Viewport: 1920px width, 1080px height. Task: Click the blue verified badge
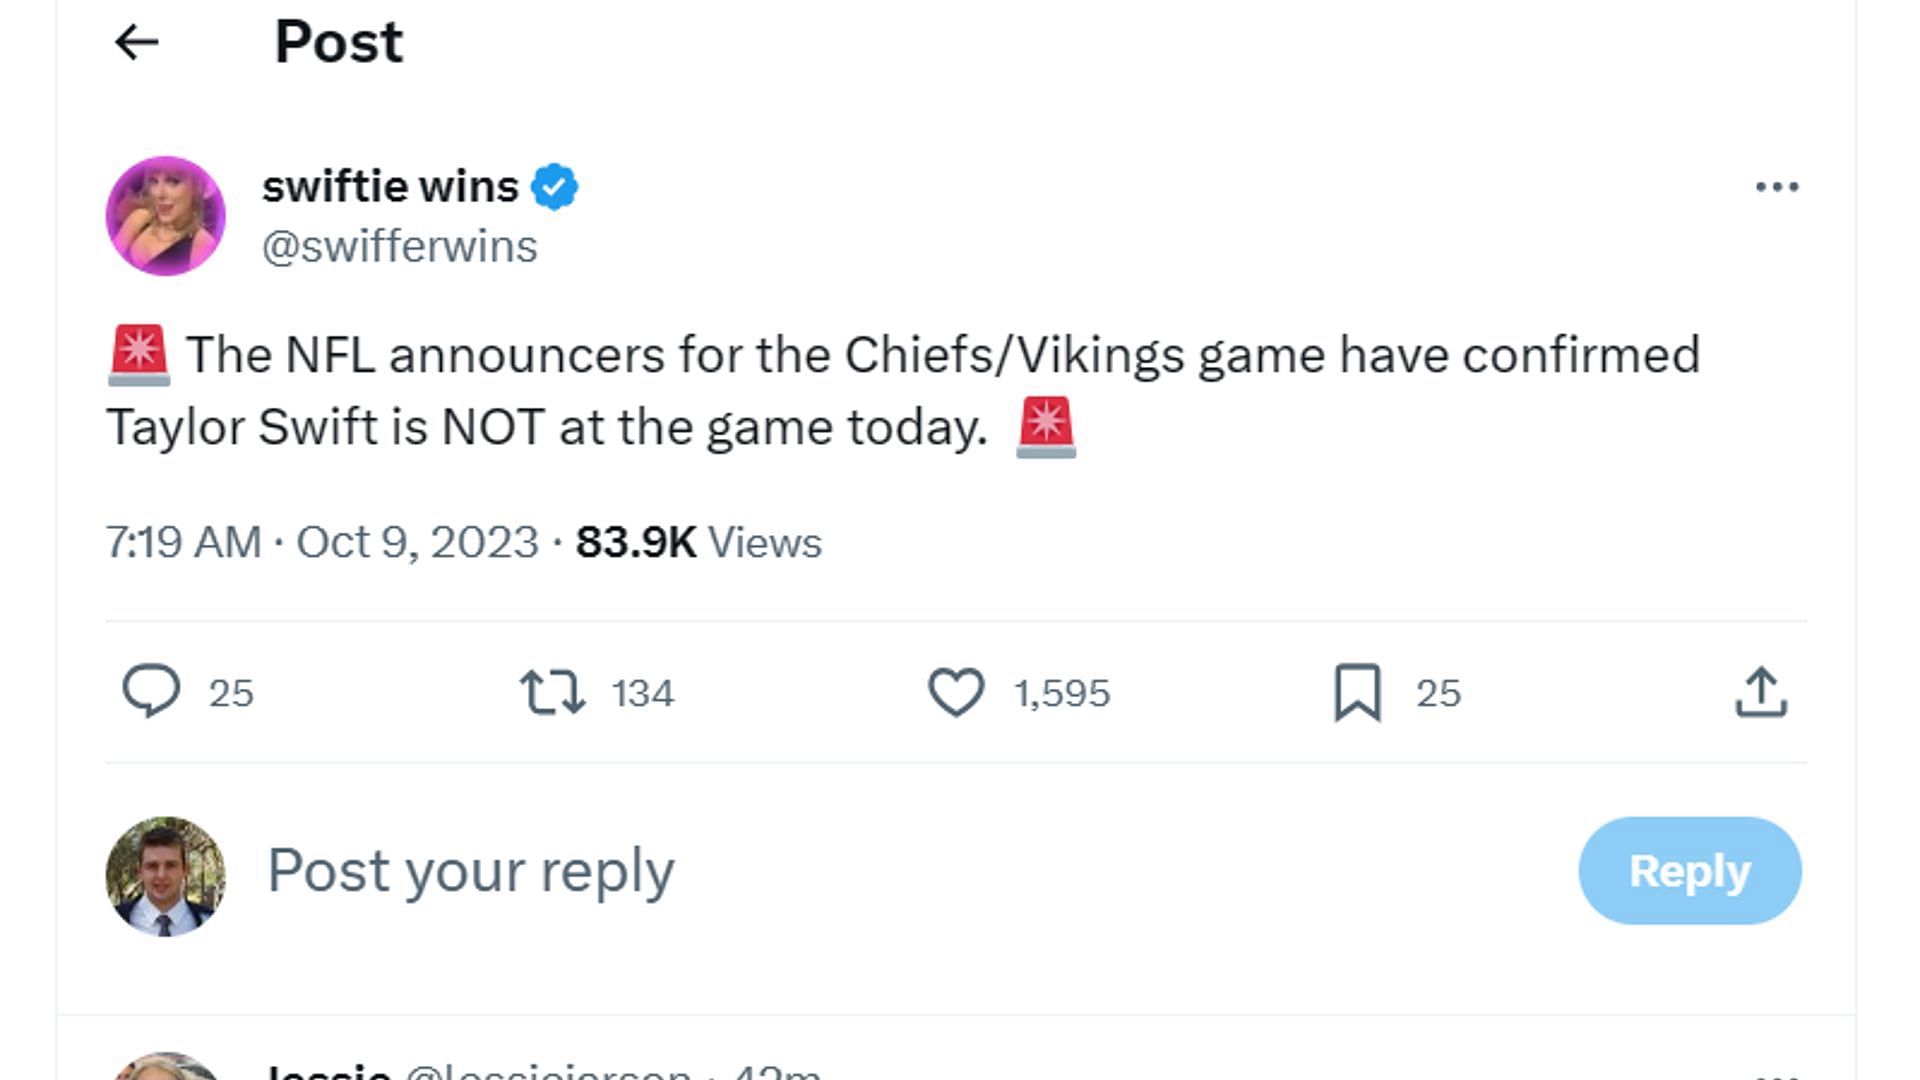point(554,187)
